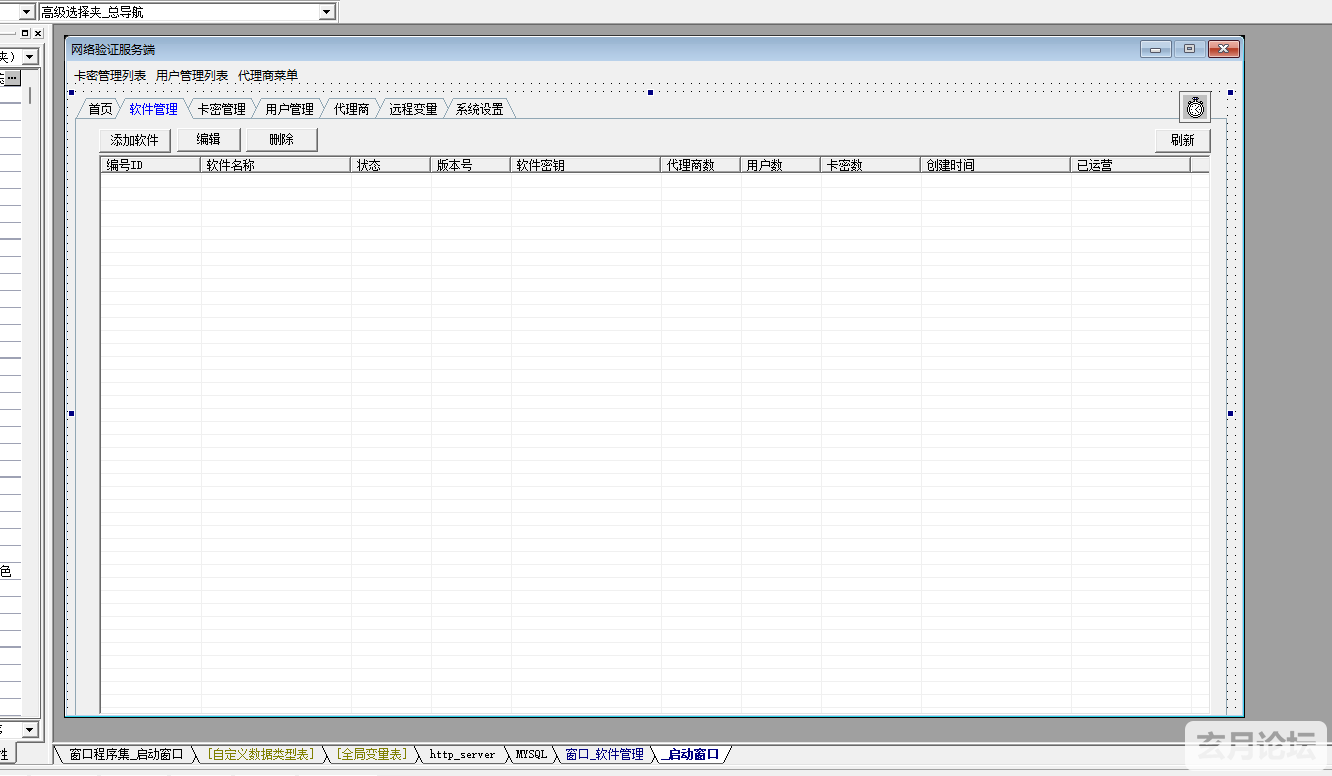
Task: Click the 卡密数 column header
Action: pyautogui.click(x=871, y=165)
